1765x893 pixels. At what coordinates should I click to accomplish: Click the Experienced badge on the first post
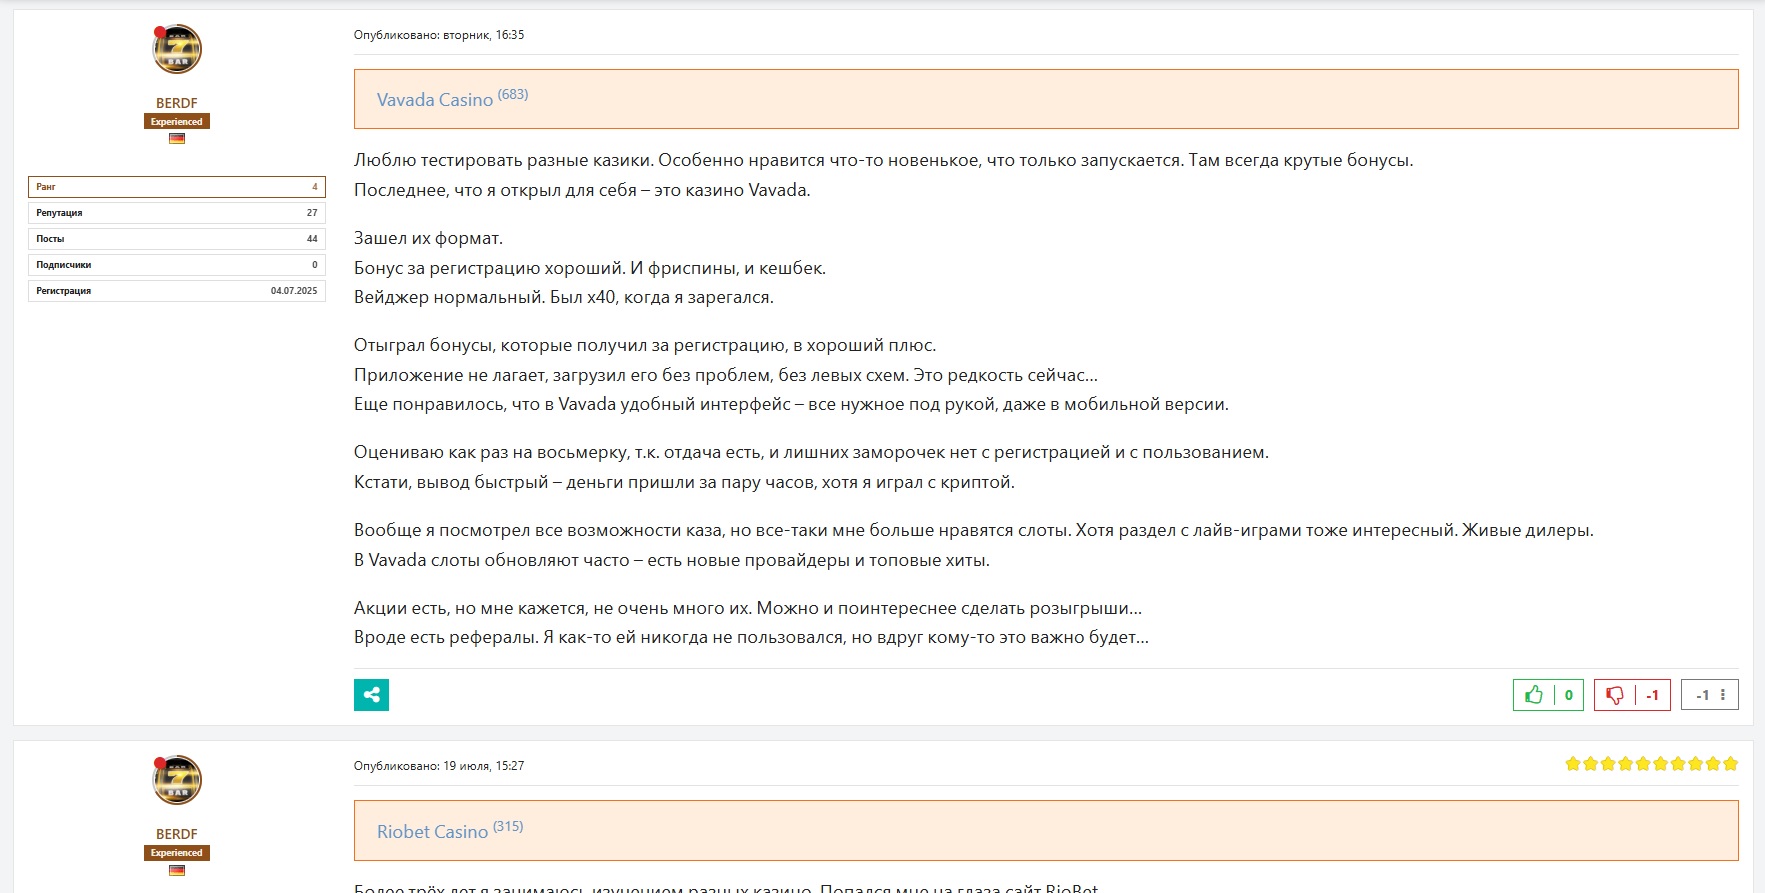(177, 122)
